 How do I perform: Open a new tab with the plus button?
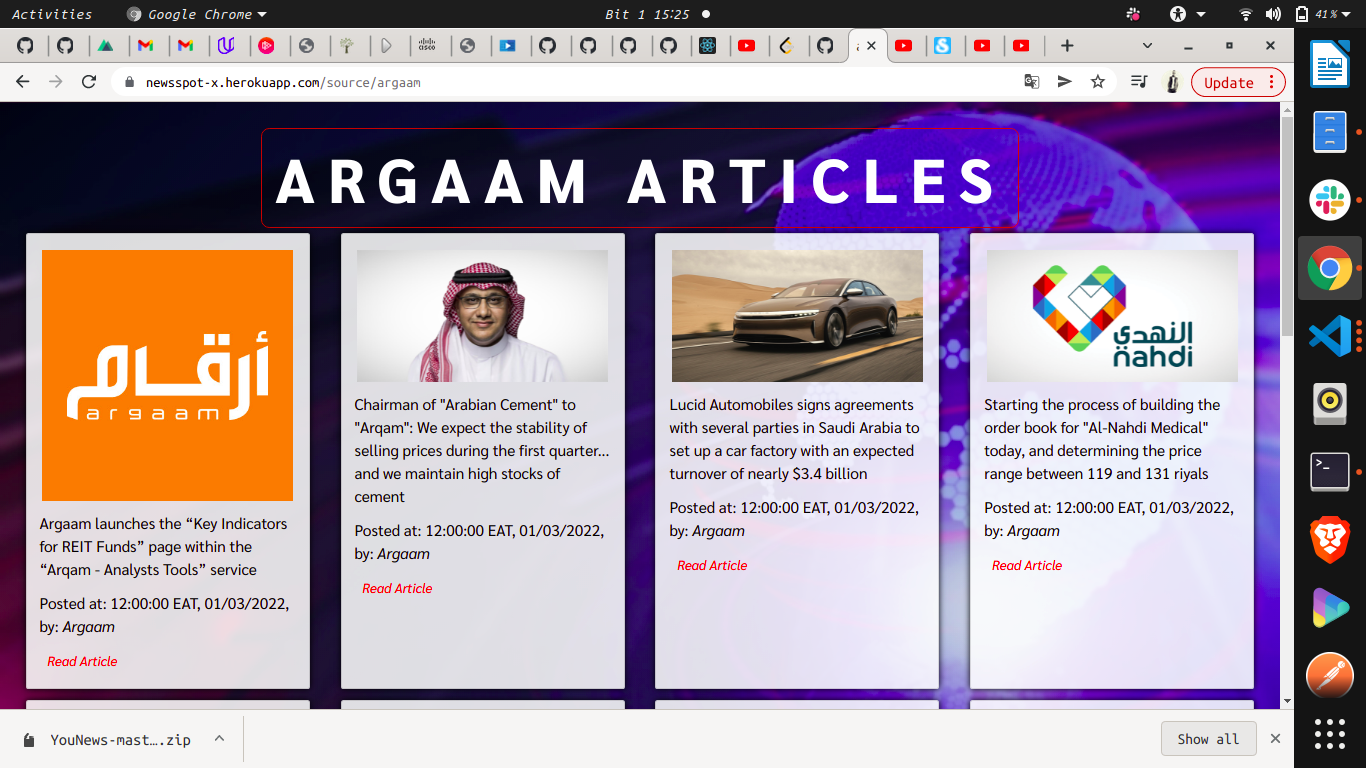(x=1067, y=45)
